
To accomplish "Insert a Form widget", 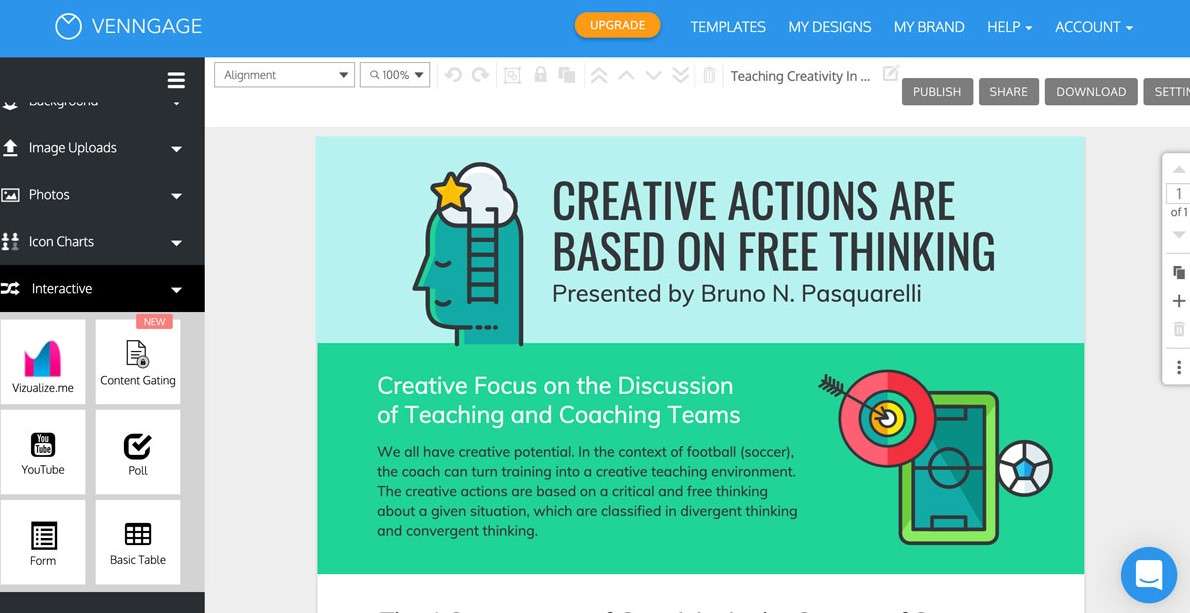I will click(x=43, y=542).
